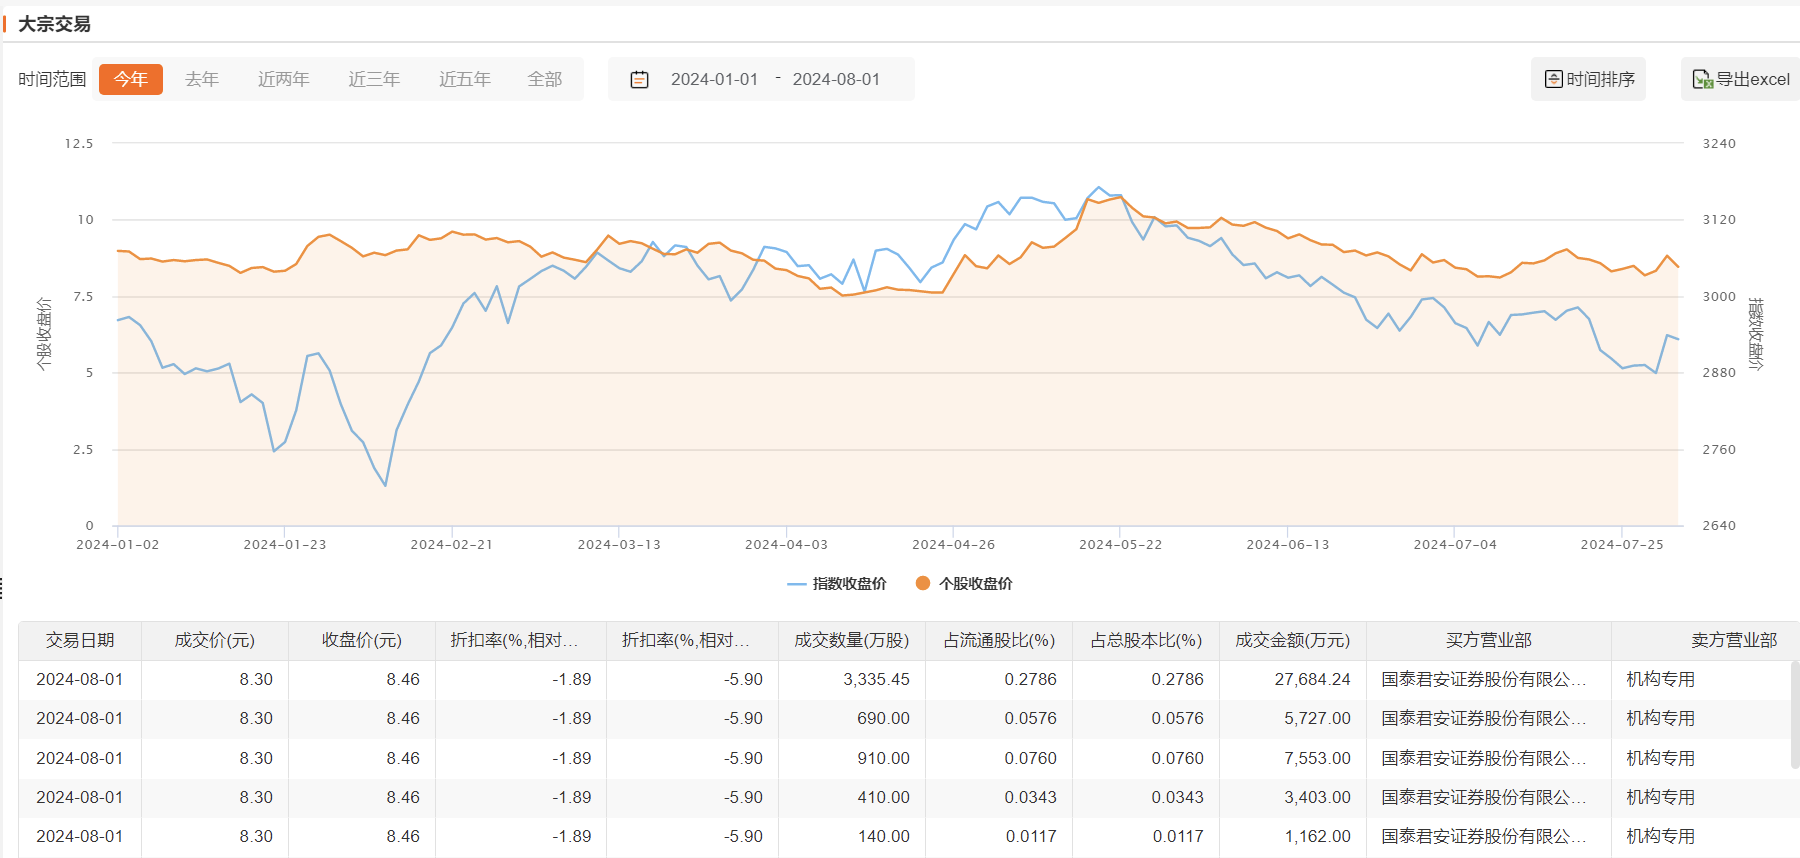Click the 成交金额(万元) column header
This screenshot has width=1800, height=858.
click(x=1292, y=640)
